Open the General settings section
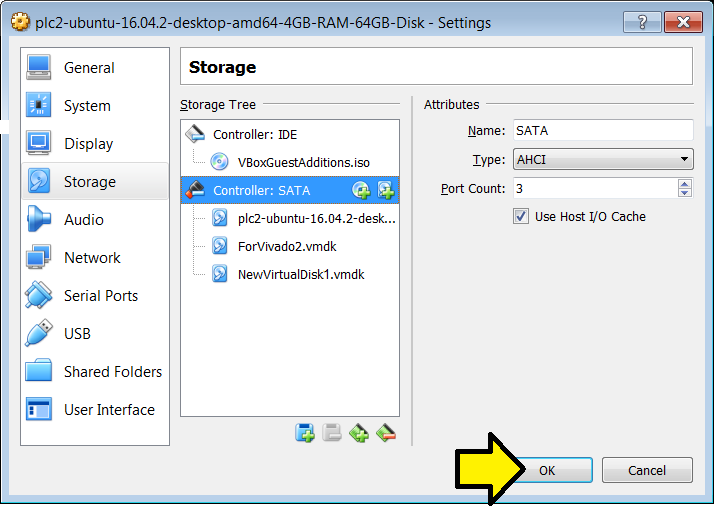The height and width of the screenshot is (527, 714). tap(89, 68)
